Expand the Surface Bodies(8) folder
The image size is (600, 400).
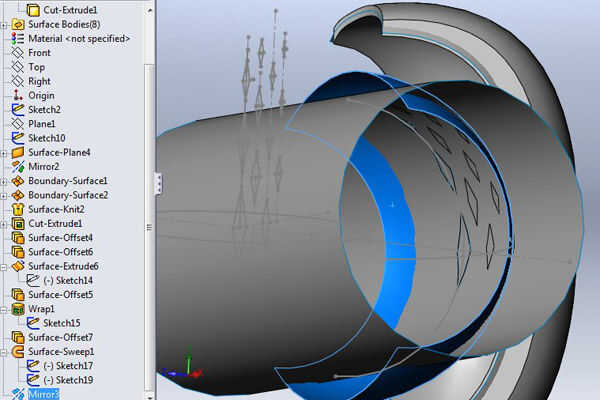(x=4, y=25)
